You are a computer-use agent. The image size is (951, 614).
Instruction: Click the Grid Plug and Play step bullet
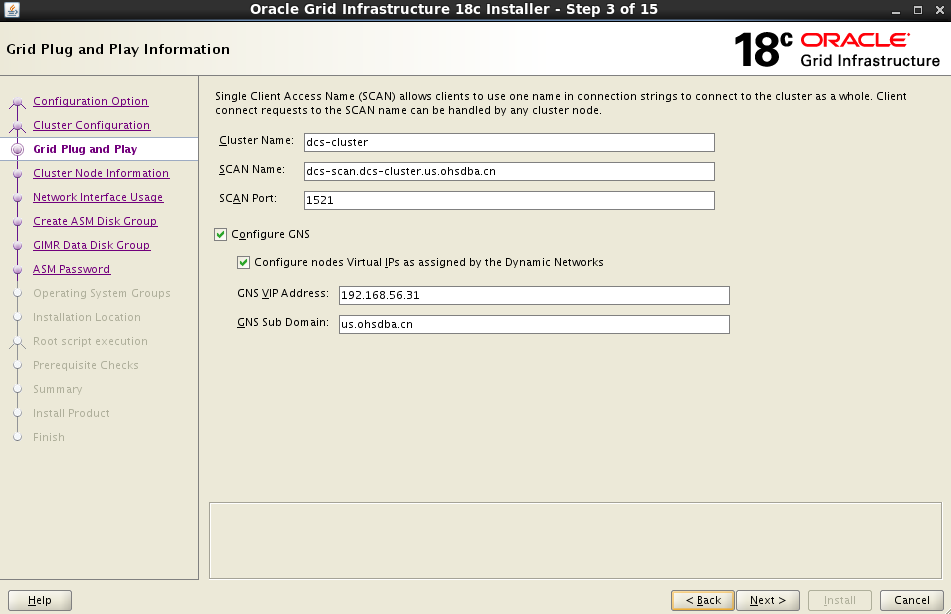[x=18, y=149]
